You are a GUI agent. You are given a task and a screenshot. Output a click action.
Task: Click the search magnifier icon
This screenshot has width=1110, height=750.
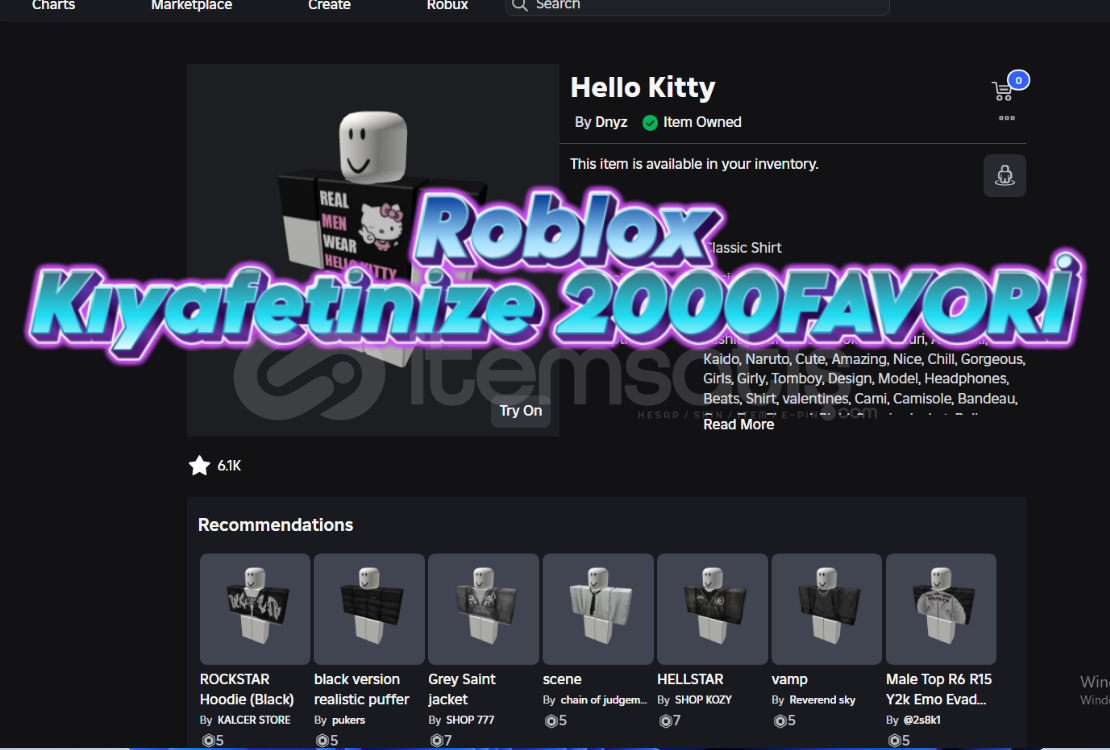coord(520,6)
